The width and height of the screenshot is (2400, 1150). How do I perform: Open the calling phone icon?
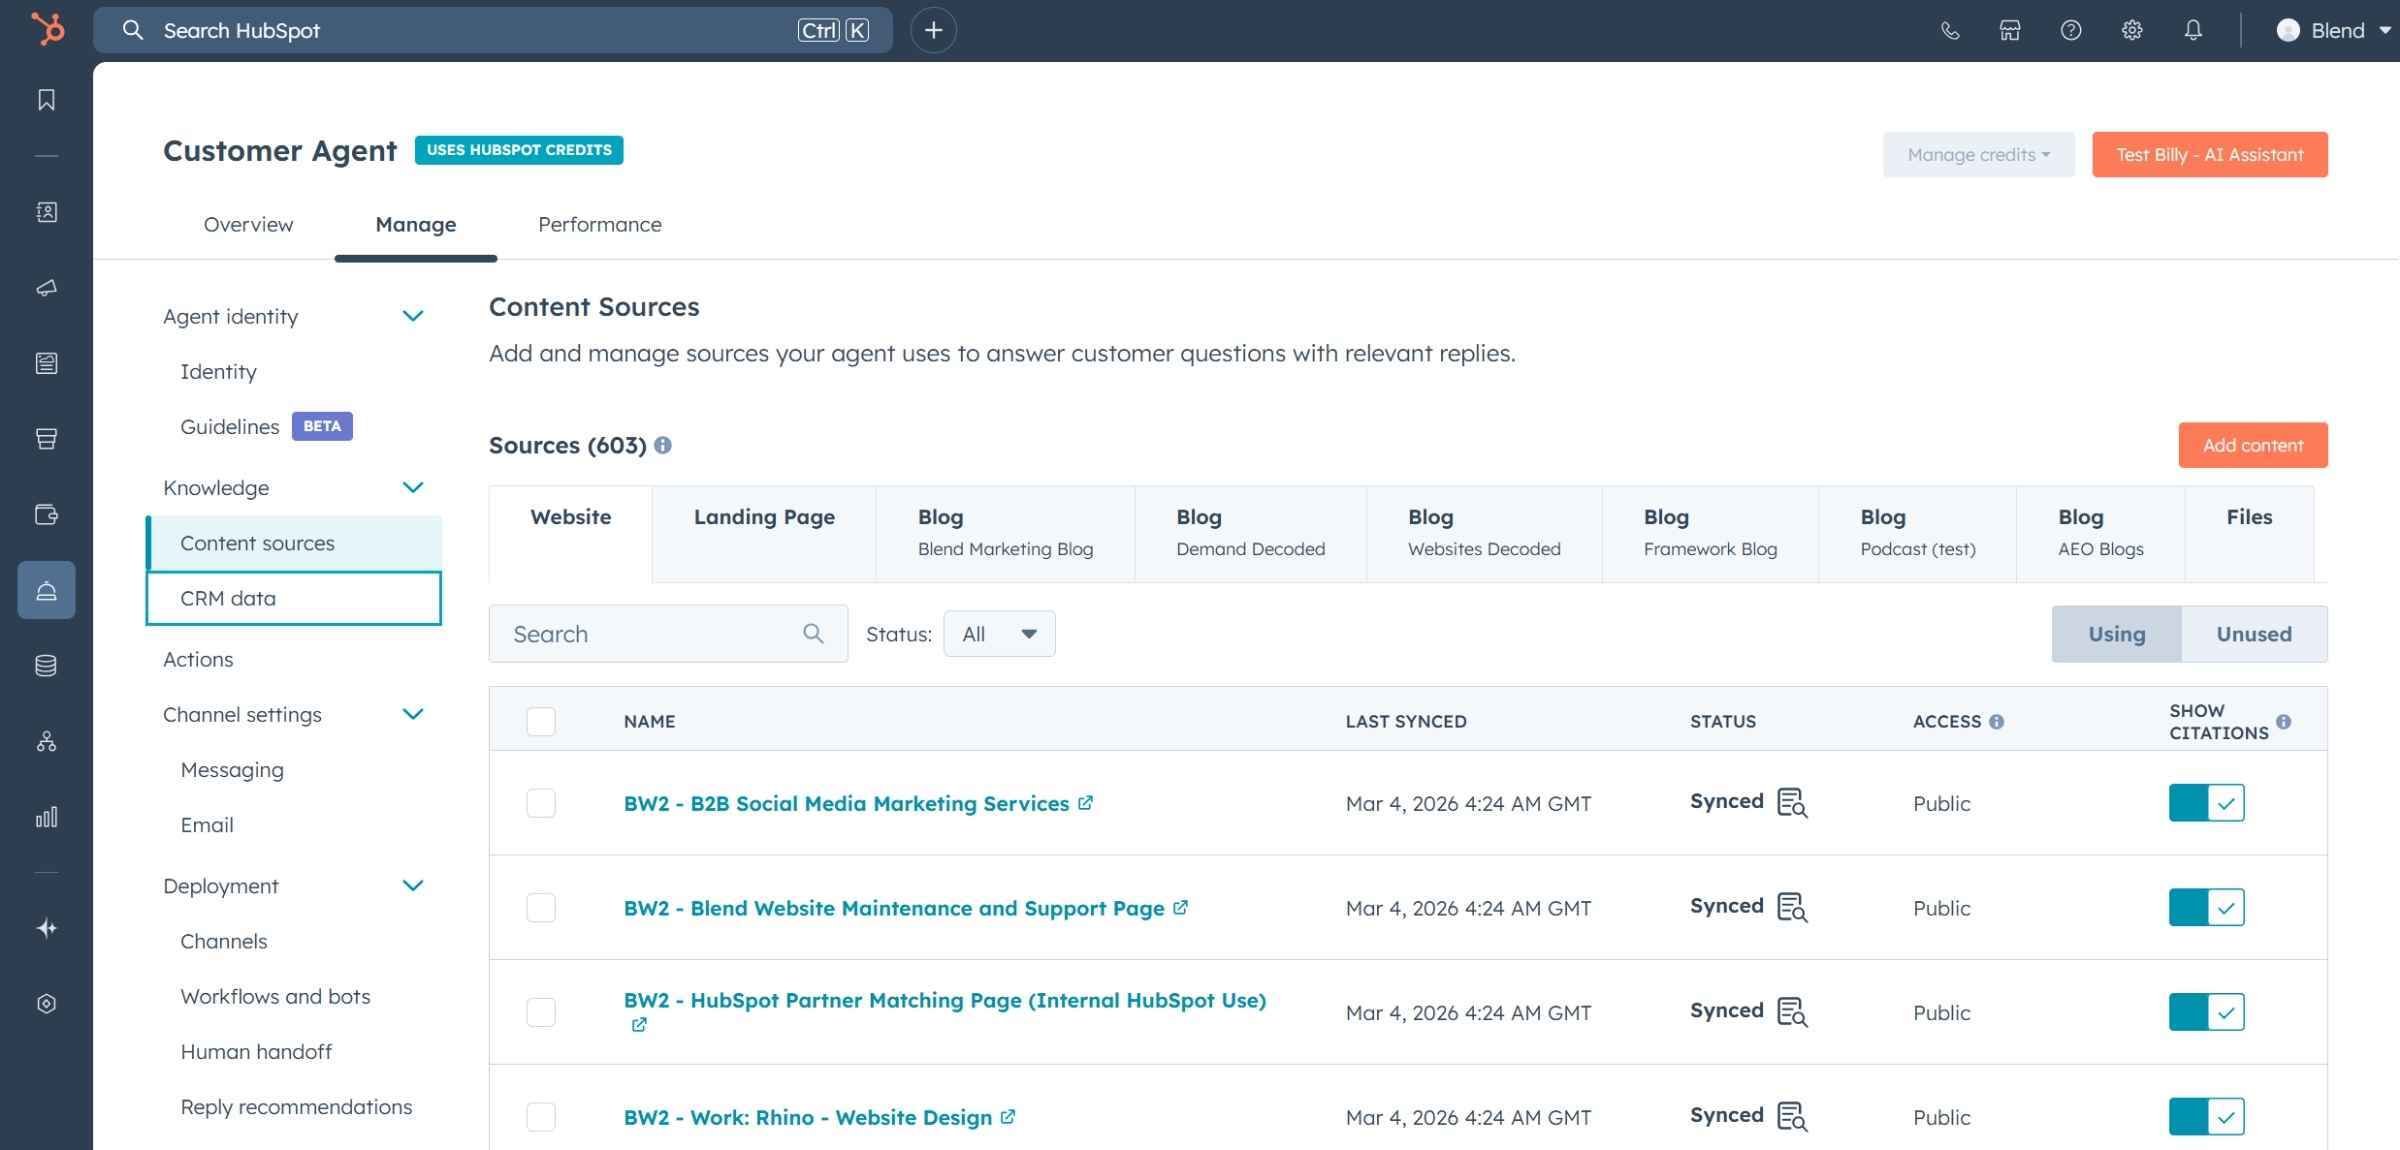click(1949, 30)
